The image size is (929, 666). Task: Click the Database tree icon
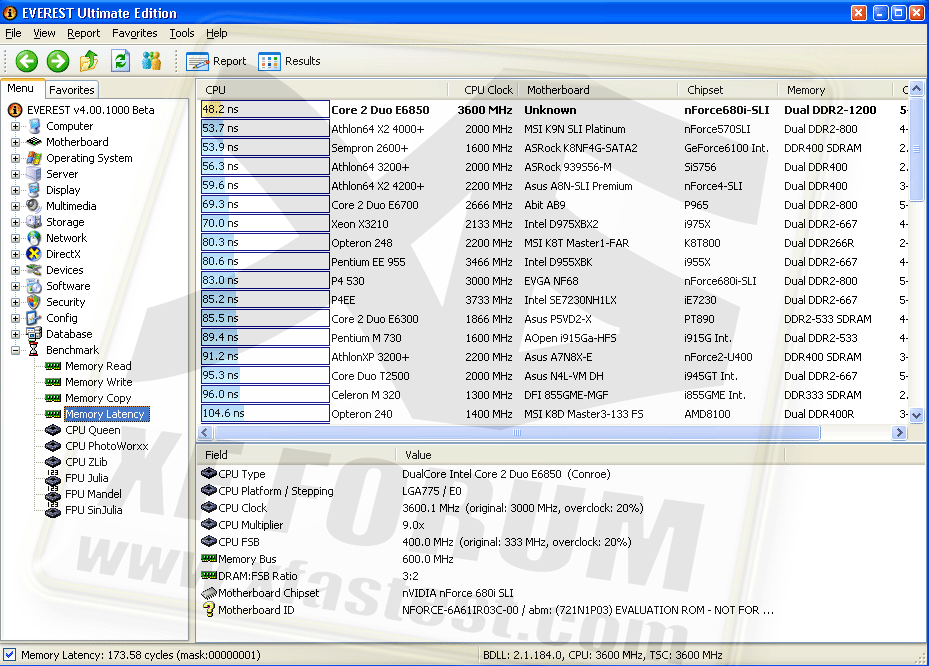[x=34, y=334]
